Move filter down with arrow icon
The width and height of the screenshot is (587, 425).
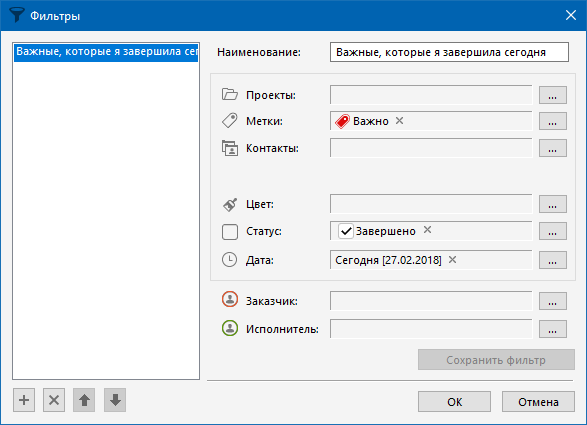point(115,400)
